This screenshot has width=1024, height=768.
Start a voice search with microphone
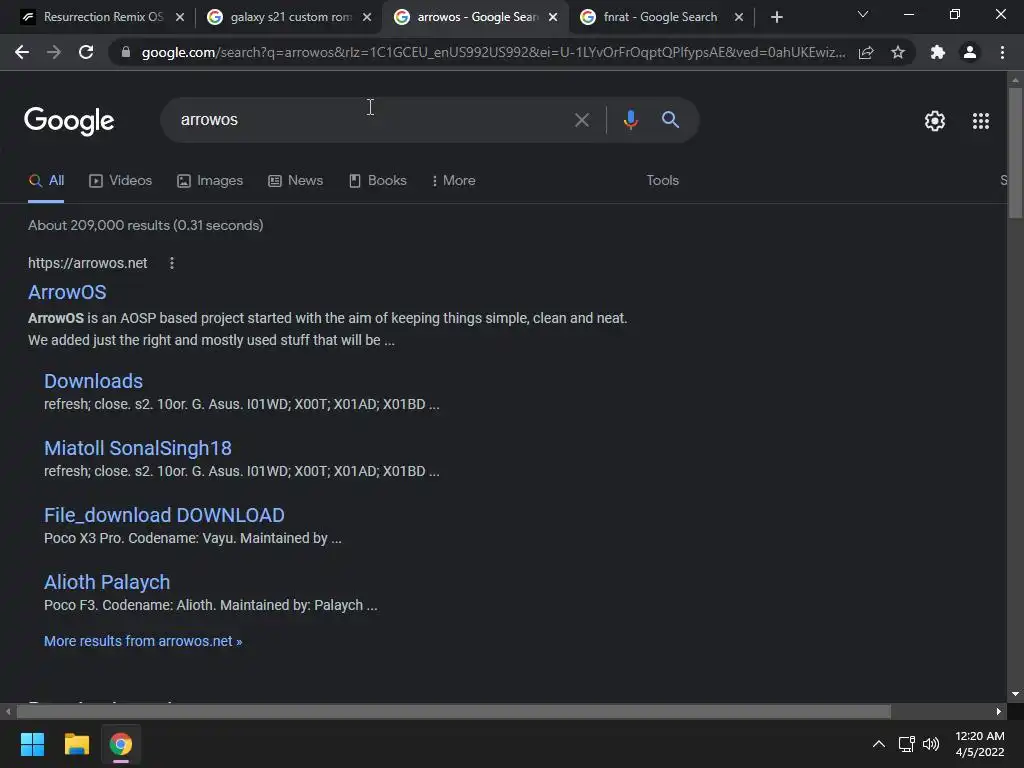pyautogui.click(x=630, y=120)
